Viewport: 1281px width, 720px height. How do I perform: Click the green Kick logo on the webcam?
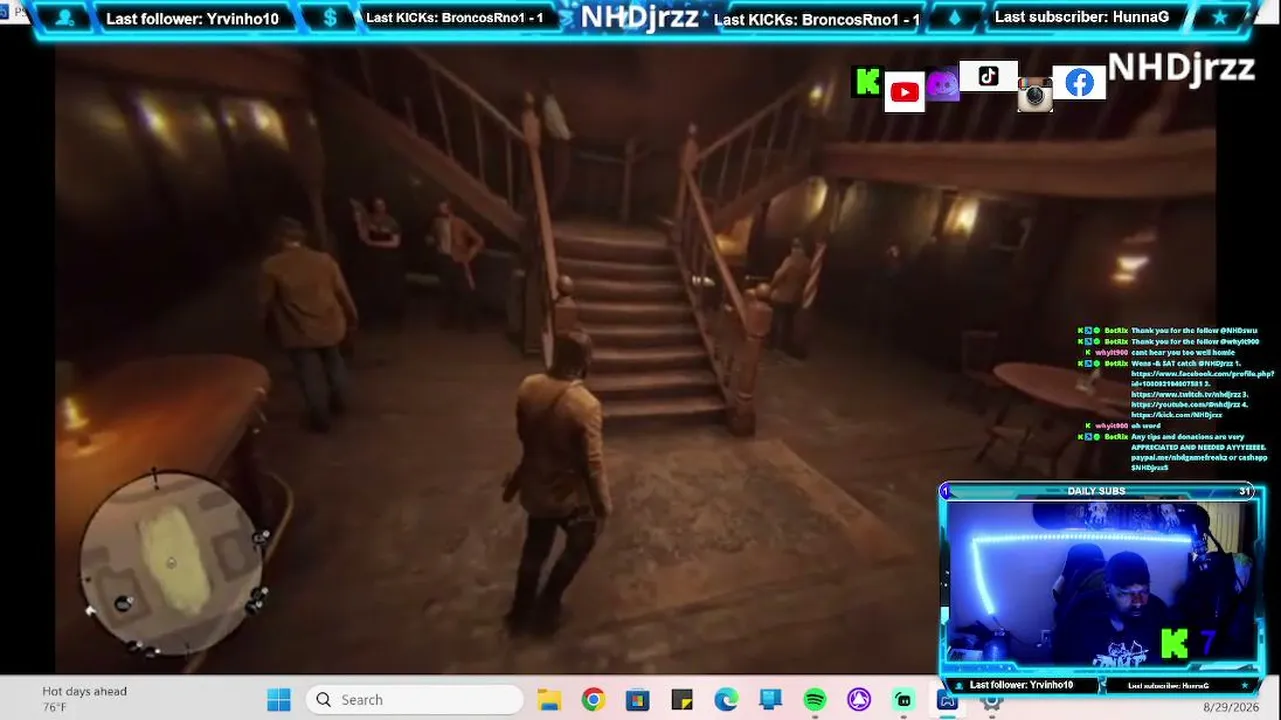[x=1174, y=644]
